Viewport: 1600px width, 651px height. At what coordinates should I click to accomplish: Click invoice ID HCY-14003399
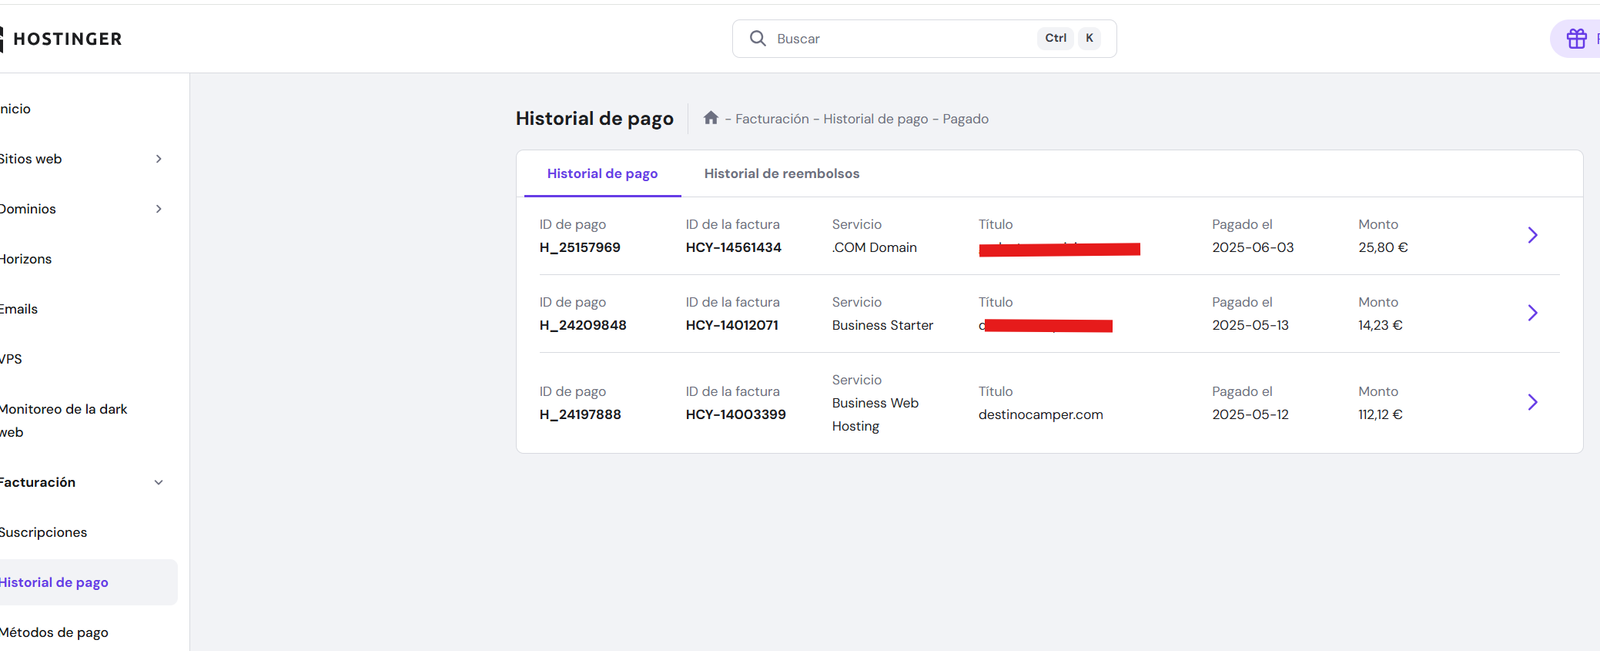pos(736,414)
